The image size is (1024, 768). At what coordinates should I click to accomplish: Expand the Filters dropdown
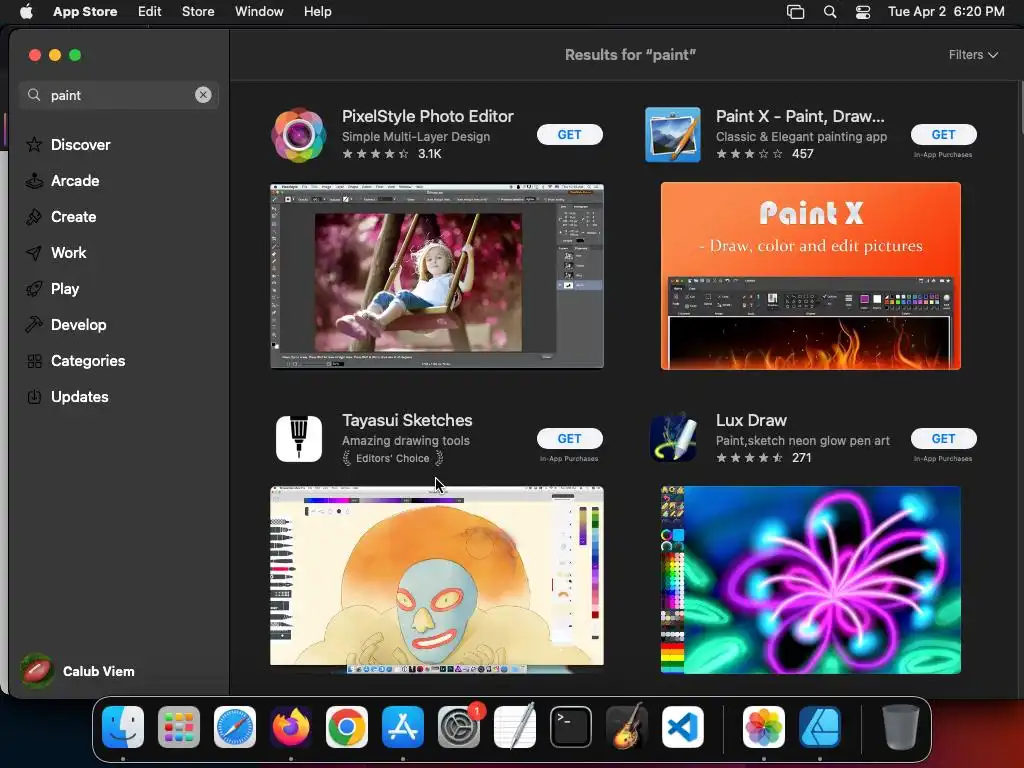973,55
